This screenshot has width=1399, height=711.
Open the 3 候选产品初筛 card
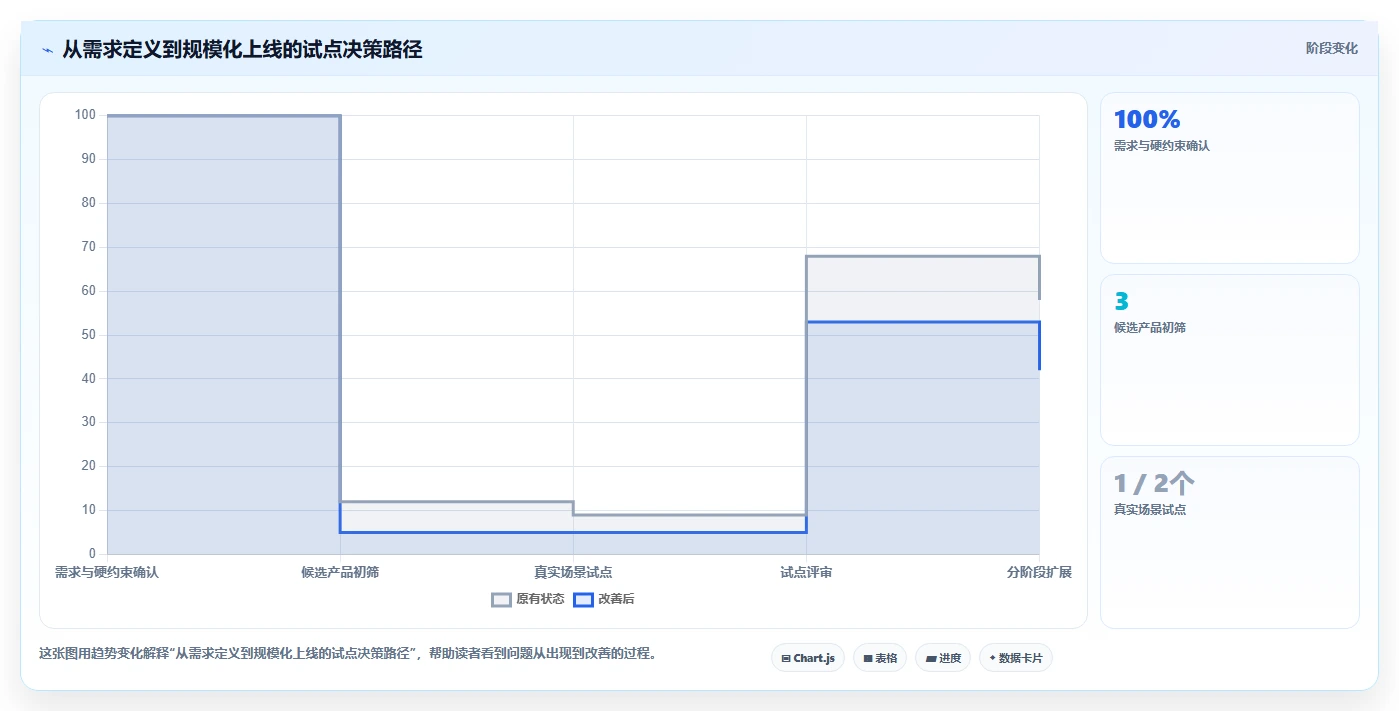[x=1230, y=360]
